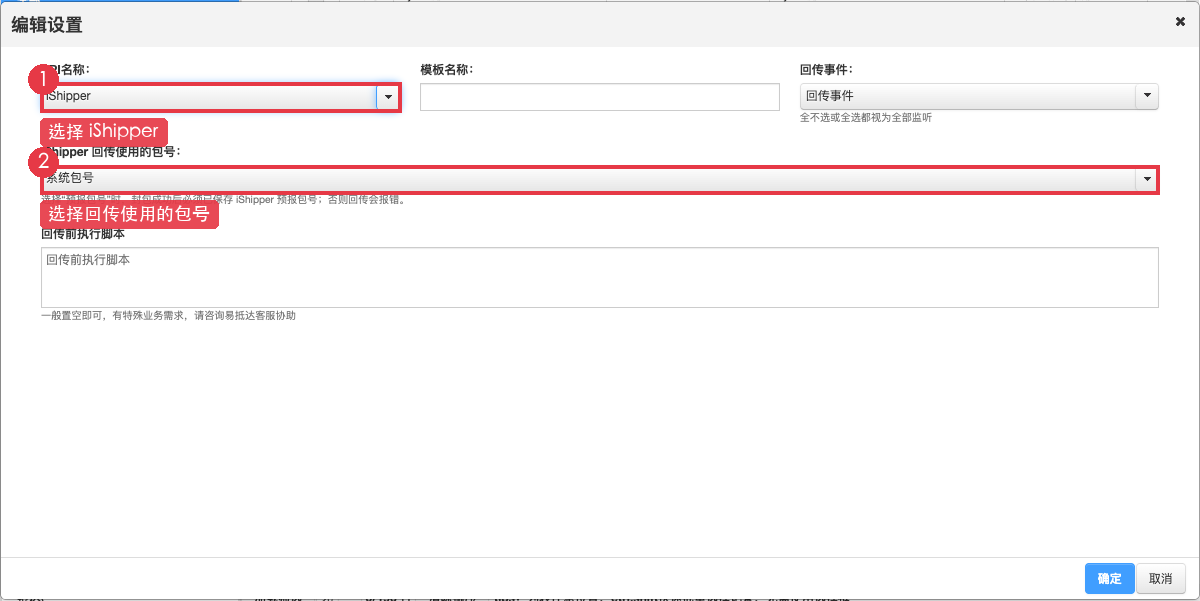Click the 回传前执行脚本 bold label

point(82,234)
